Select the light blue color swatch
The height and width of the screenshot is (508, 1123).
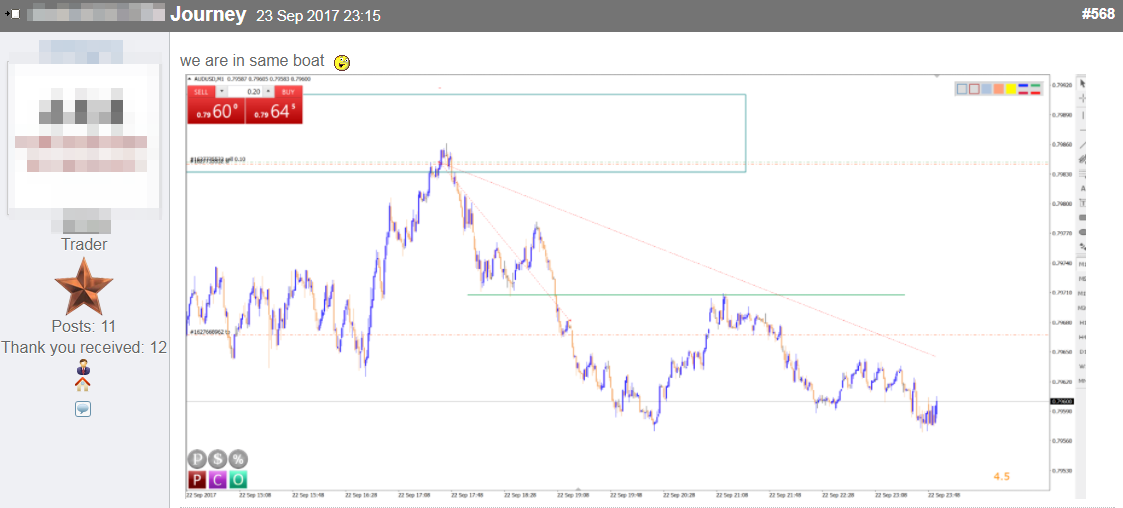coord(986,89)
